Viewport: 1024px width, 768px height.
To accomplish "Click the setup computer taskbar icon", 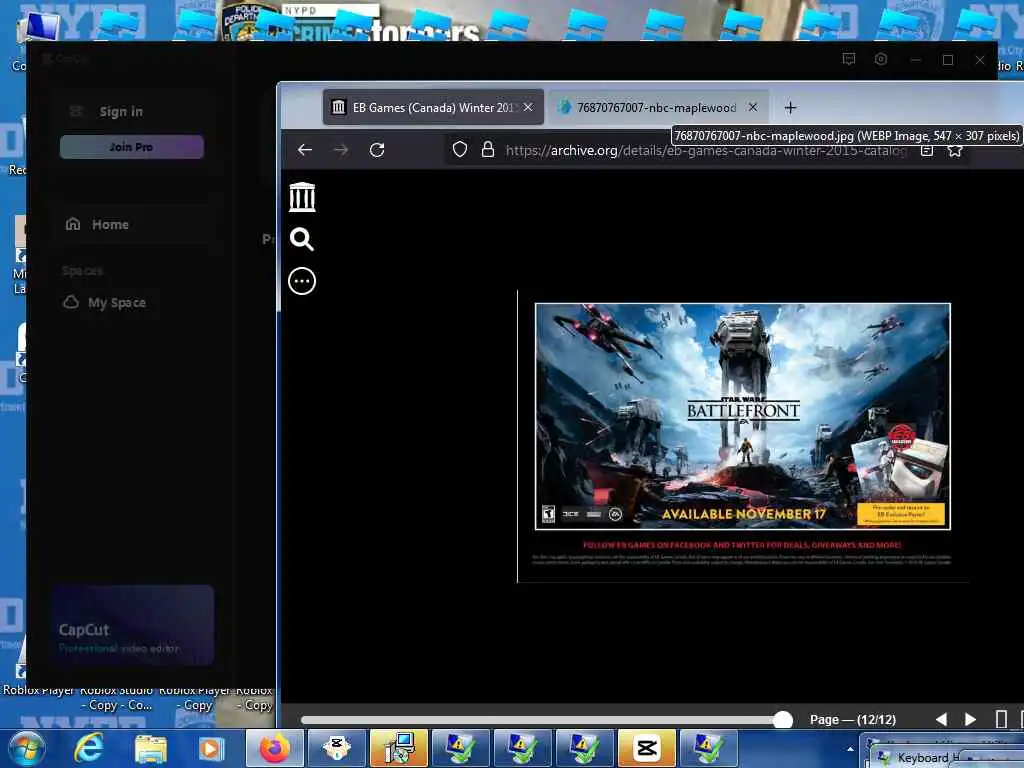I will (x=398, y=748).
